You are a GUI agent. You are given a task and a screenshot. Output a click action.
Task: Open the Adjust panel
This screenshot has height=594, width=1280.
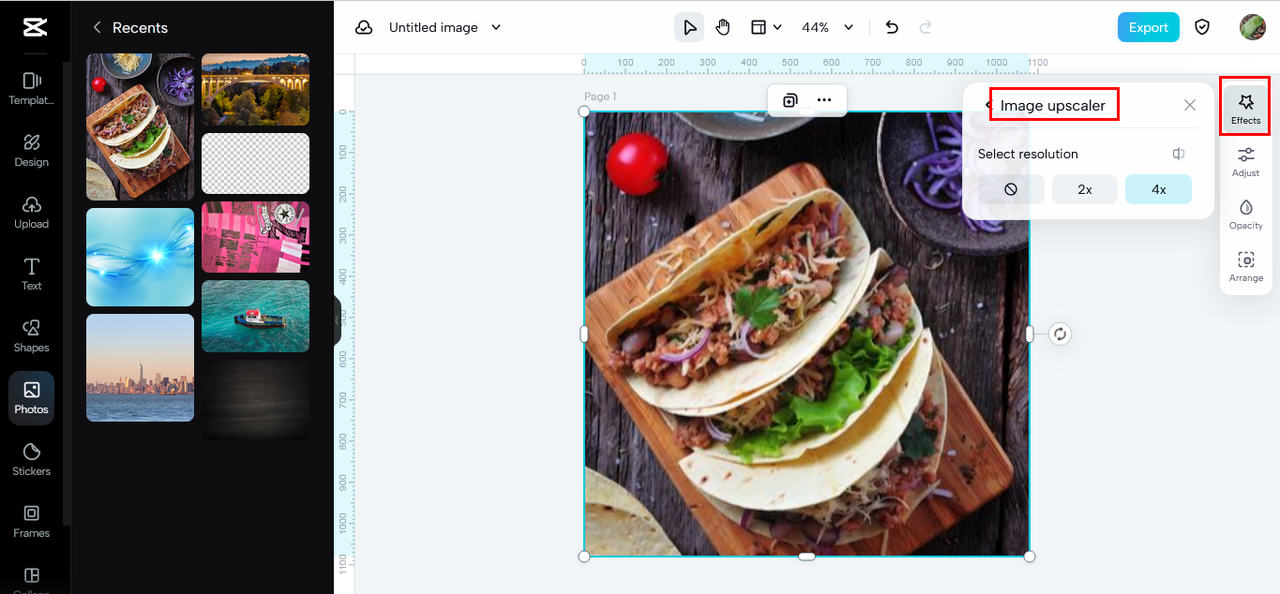(1246, 161)
